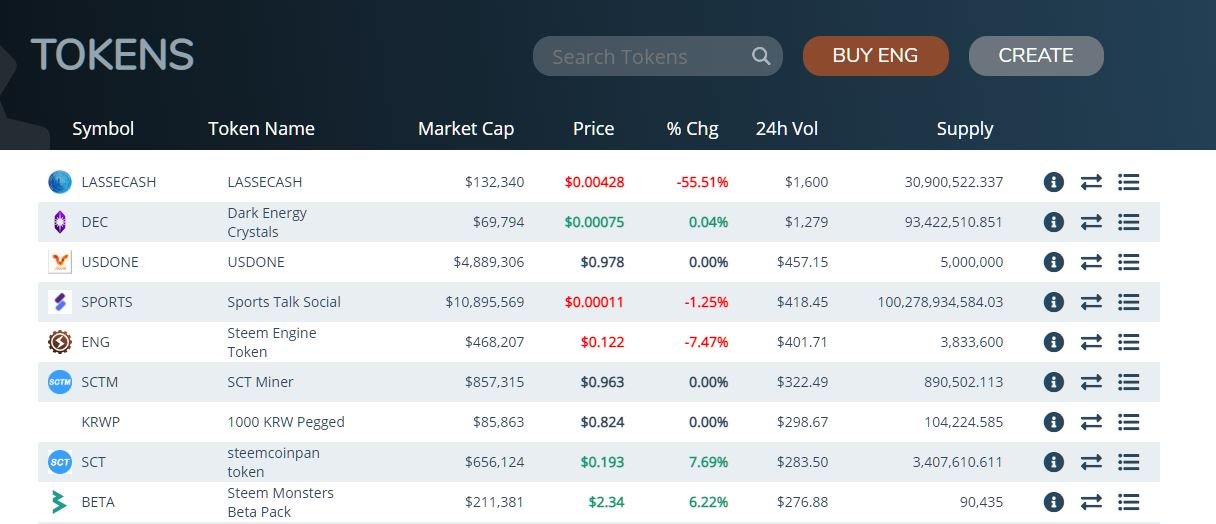Image resolution: width=1216 pixels, height=524 pixels.
Task: Sort by 24h Vol column header
Action: (787, 128)
